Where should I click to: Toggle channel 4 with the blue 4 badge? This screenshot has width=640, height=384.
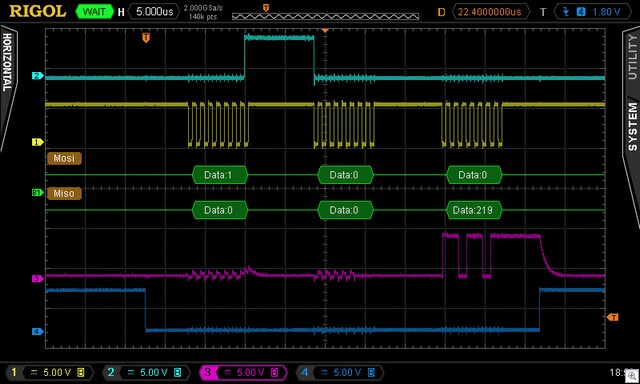click(x=304, y=372)
